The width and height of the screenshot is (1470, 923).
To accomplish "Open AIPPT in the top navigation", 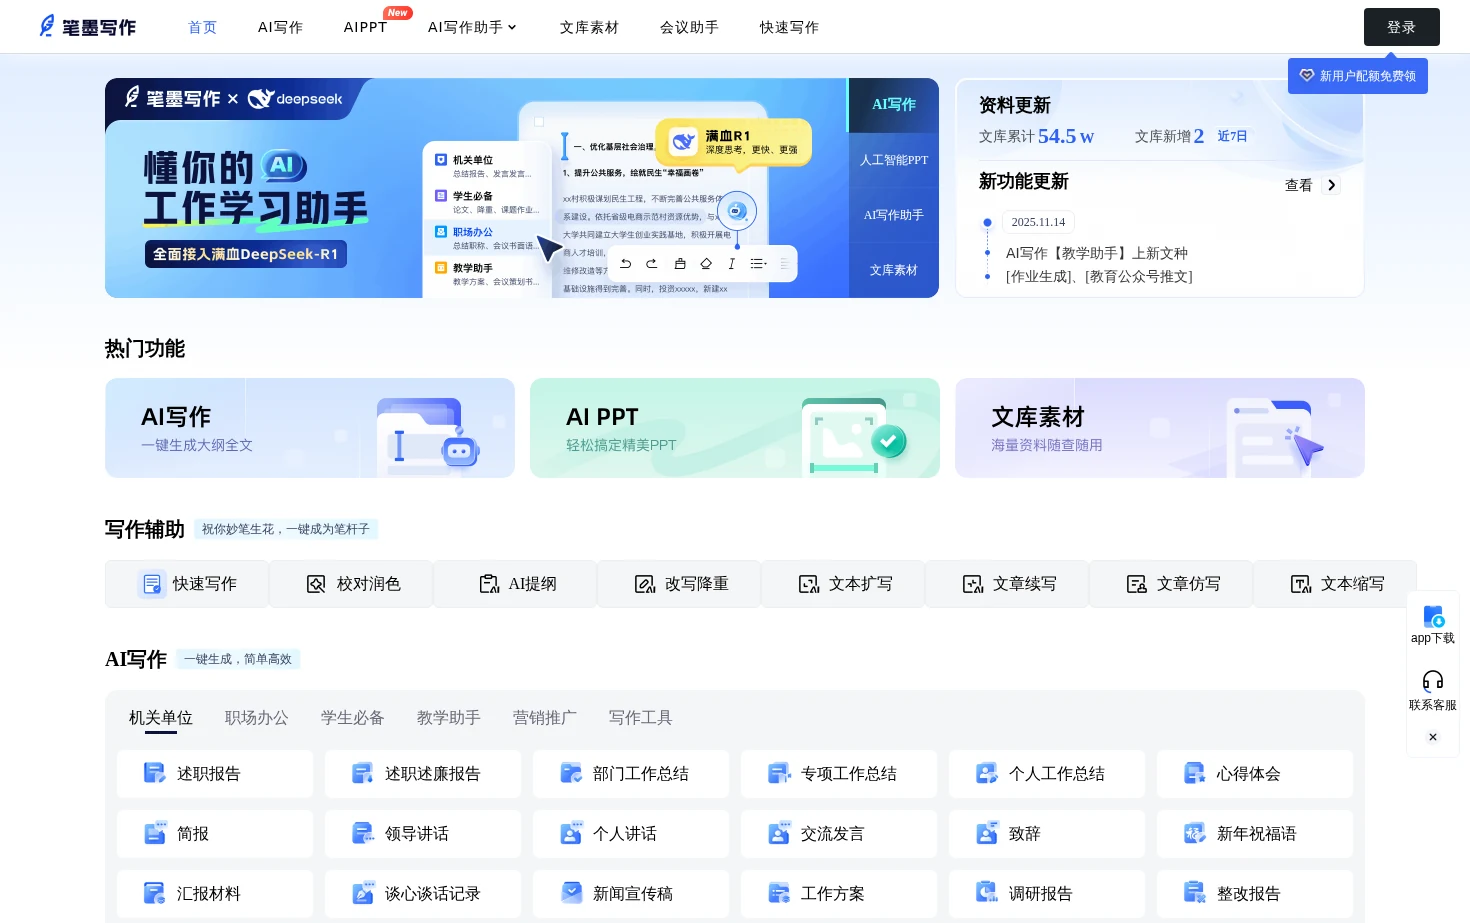I will point(365,27).
